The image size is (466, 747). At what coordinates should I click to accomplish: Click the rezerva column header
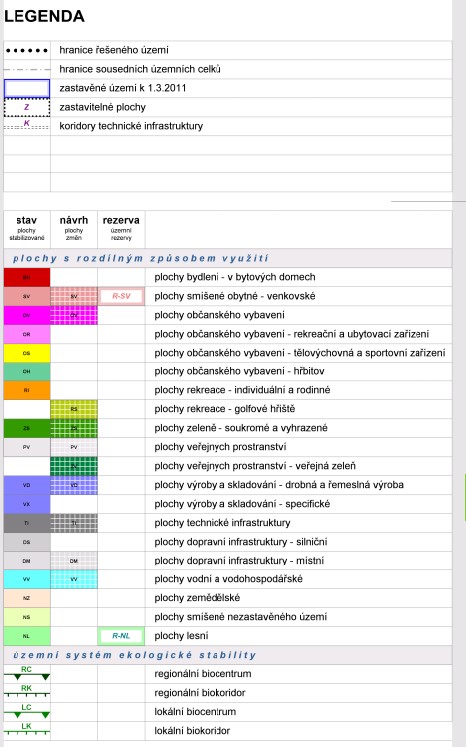click(x=121, y=228)
